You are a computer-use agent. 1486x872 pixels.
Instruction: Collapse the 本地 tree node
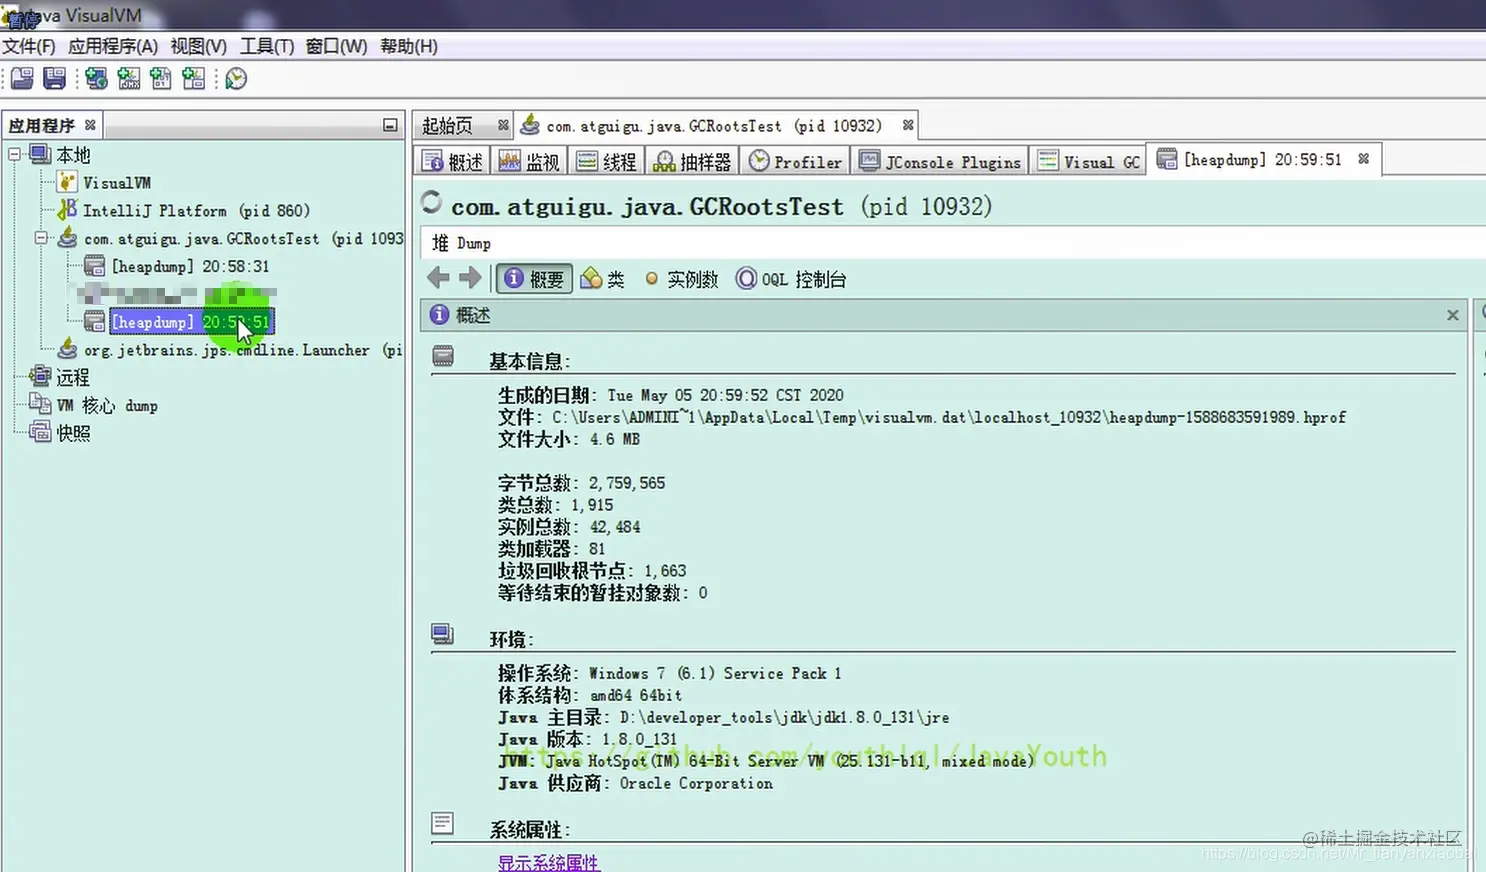[x=15, y=154]
